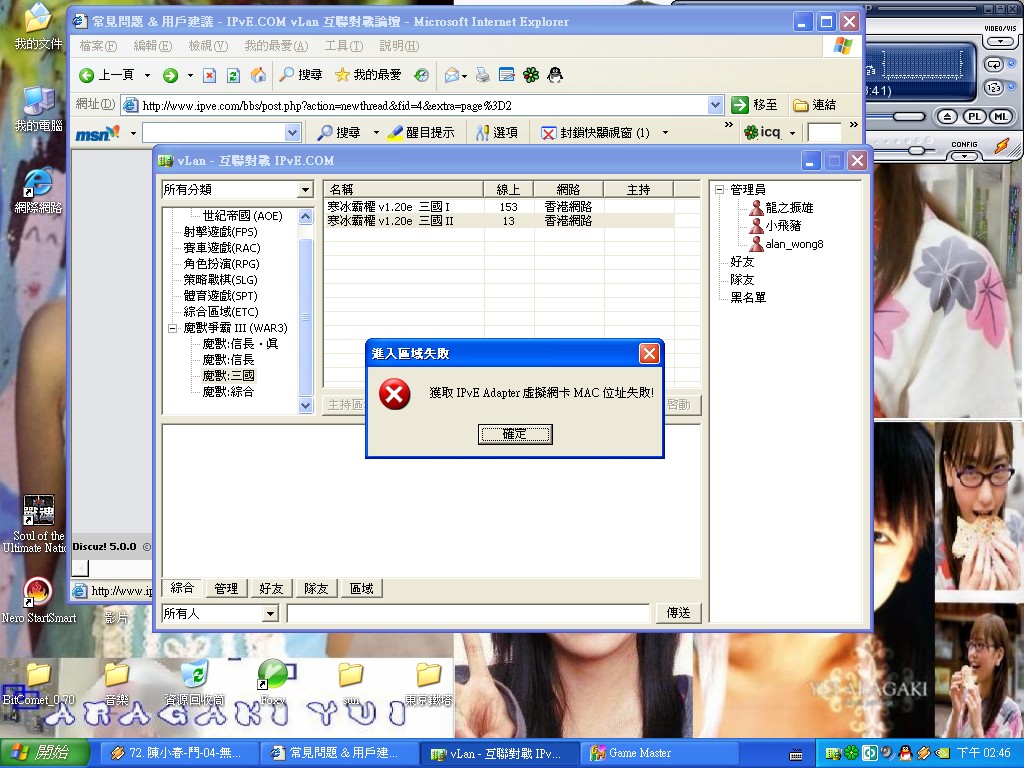
Task: Switch to 好友 chat tab
Action: [271, 588]
